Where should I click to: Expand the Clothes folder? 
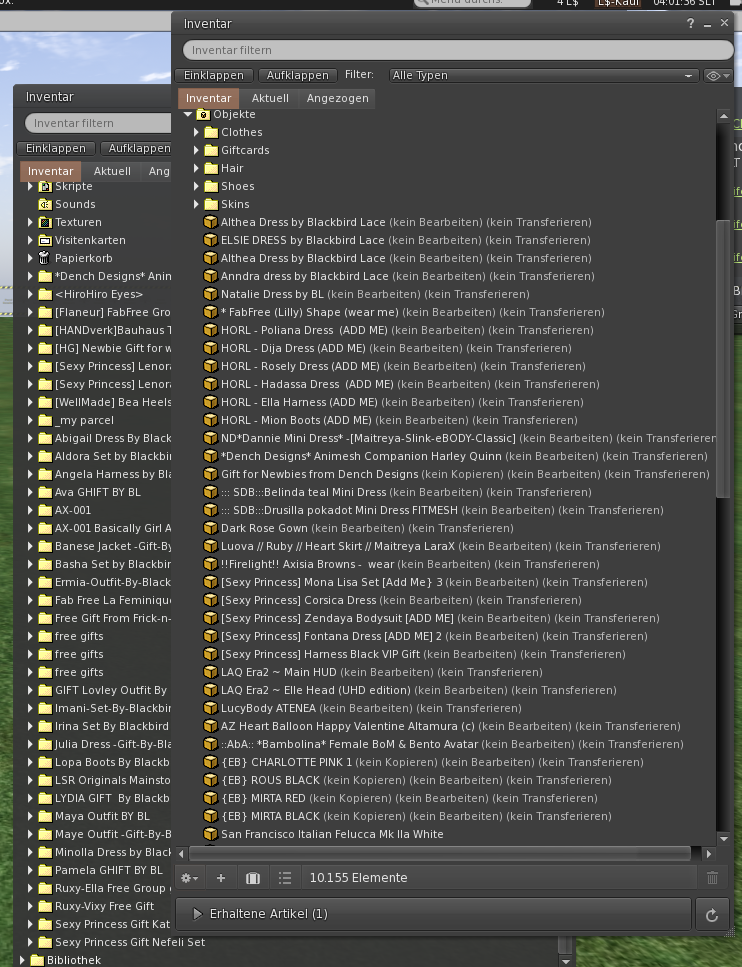point(196,132)
